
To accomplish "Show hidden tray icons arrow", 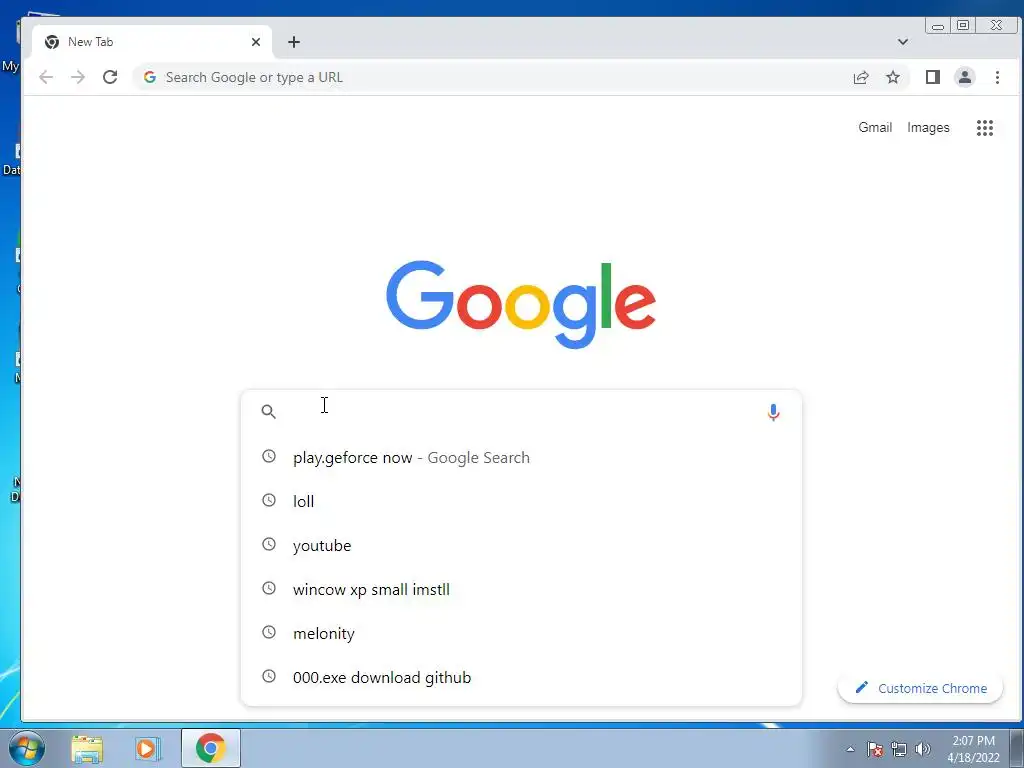I will click(850, 749).
